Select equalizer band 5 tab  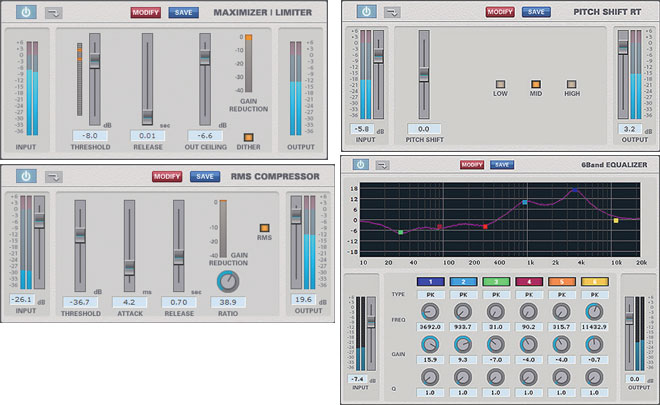pyautogui.click(x=563, y=282)
